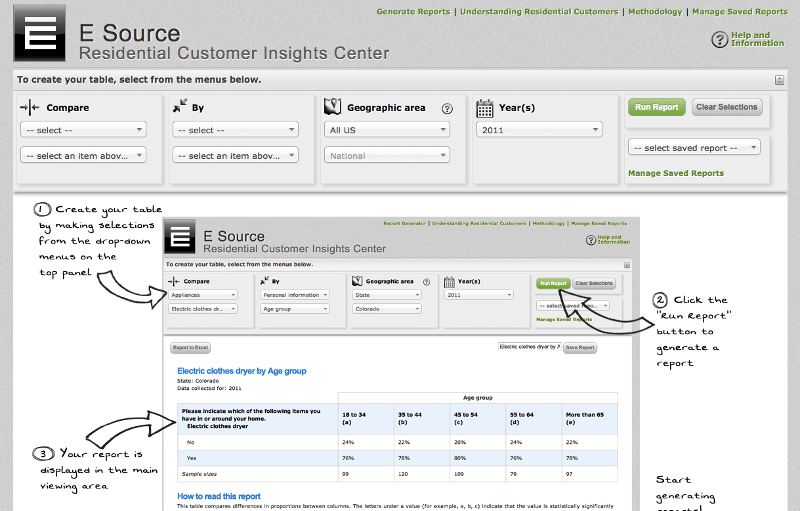Screen dimensions: 800x511
Task: Click the Residential Customer Insights Center title
Action: click(x=234, y=53)
